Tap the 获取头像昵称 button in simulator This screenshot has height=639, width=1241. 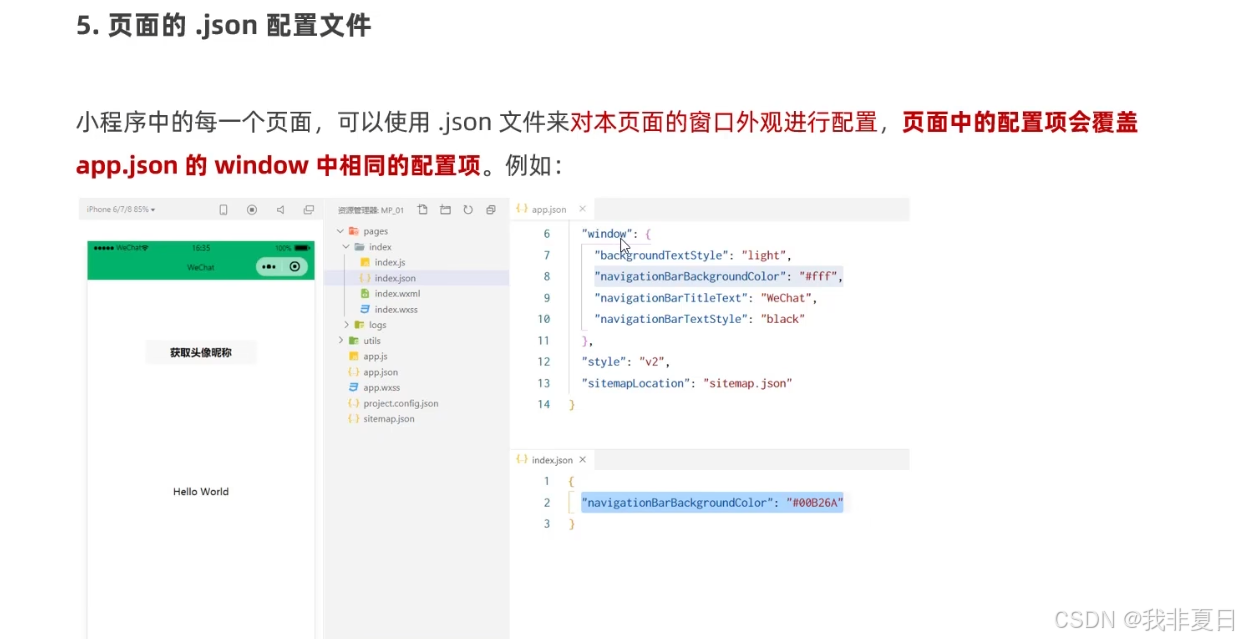pyautogui.click(x=201, y=352)
